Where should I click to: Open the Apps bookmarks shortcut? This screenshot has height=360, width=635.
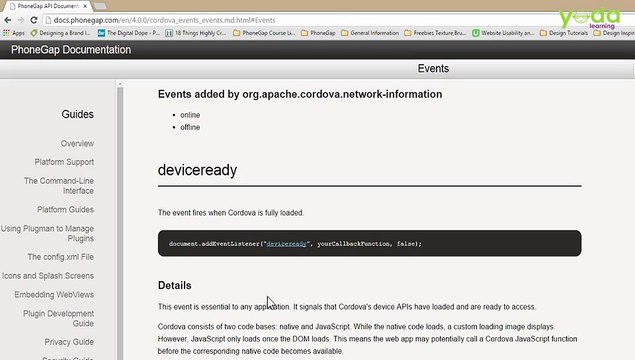14,33
